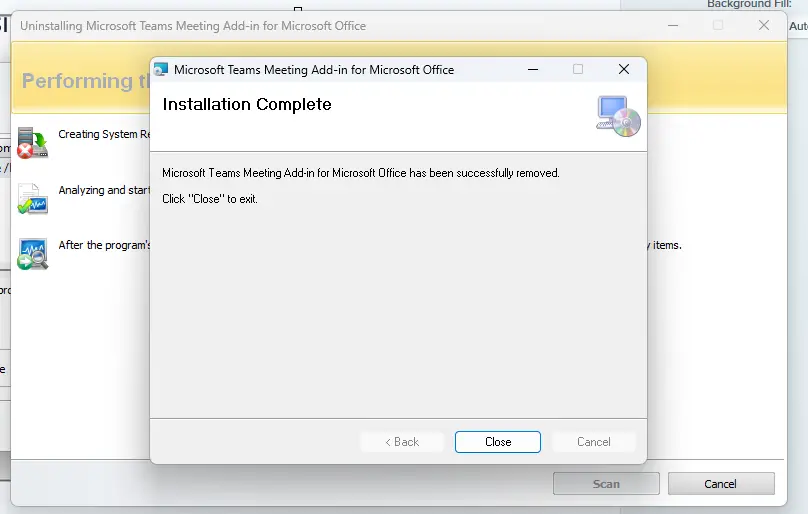Click the greyed-out Back button
This screenshot has width=808, height=514.
pyautogui.click(x=402, y=442)
